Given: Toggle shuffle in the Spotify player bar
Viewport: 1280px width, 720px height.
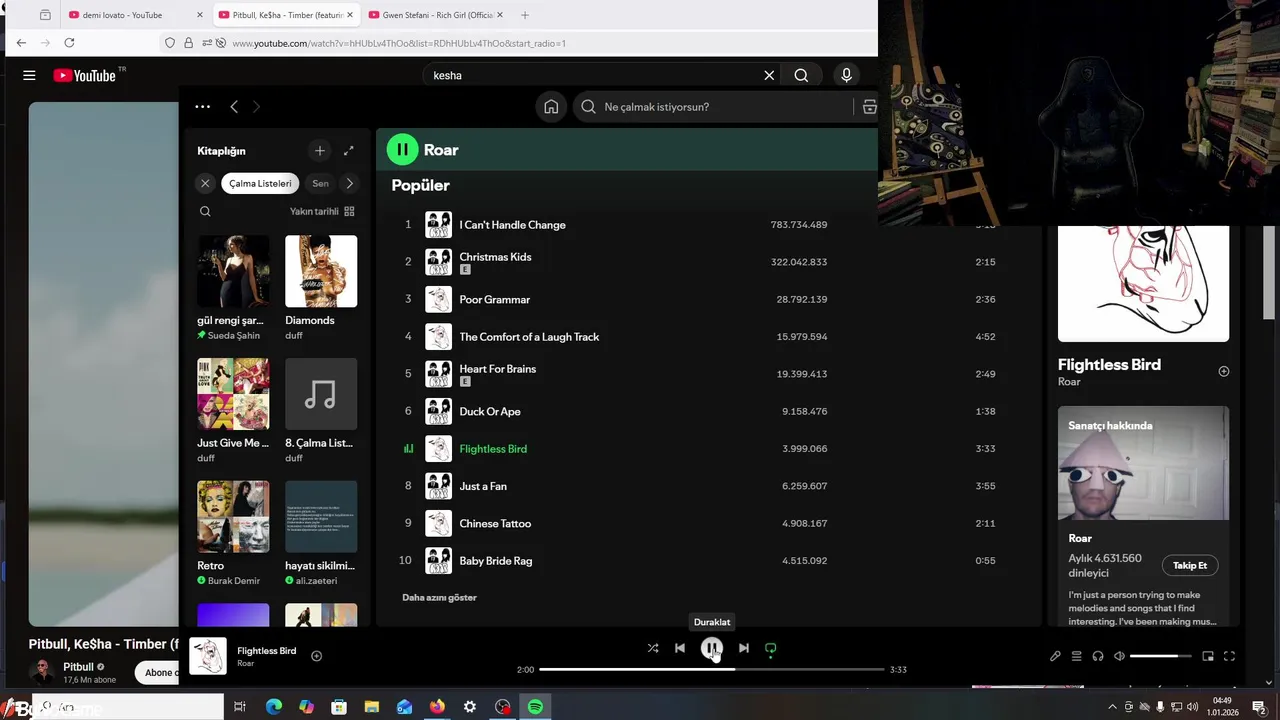Looking at the screenshot, I should click(x=653, y=648).
